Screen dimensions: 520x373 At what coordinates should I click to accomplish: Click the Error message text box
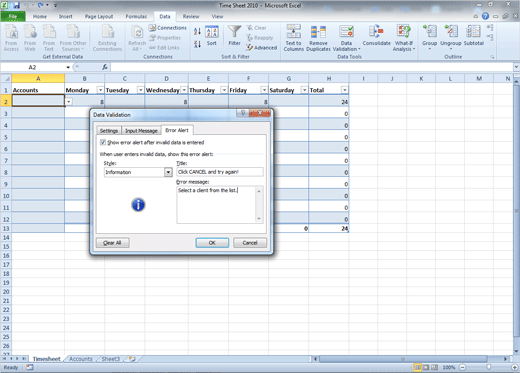[x=220, y=205]
